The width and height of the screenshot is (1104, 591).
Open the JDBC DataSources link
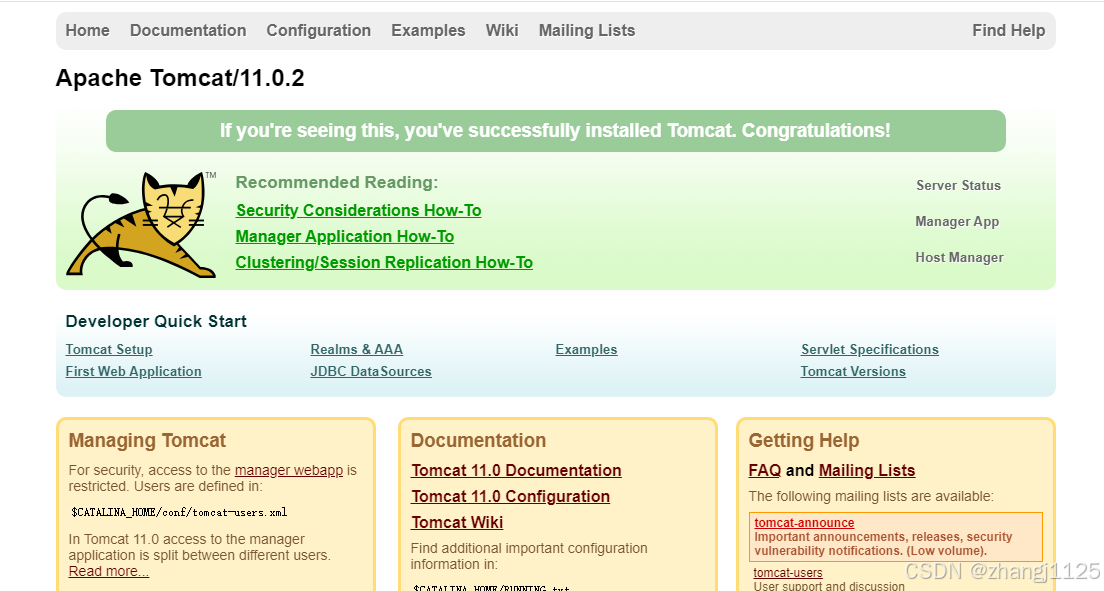point(370,371)
